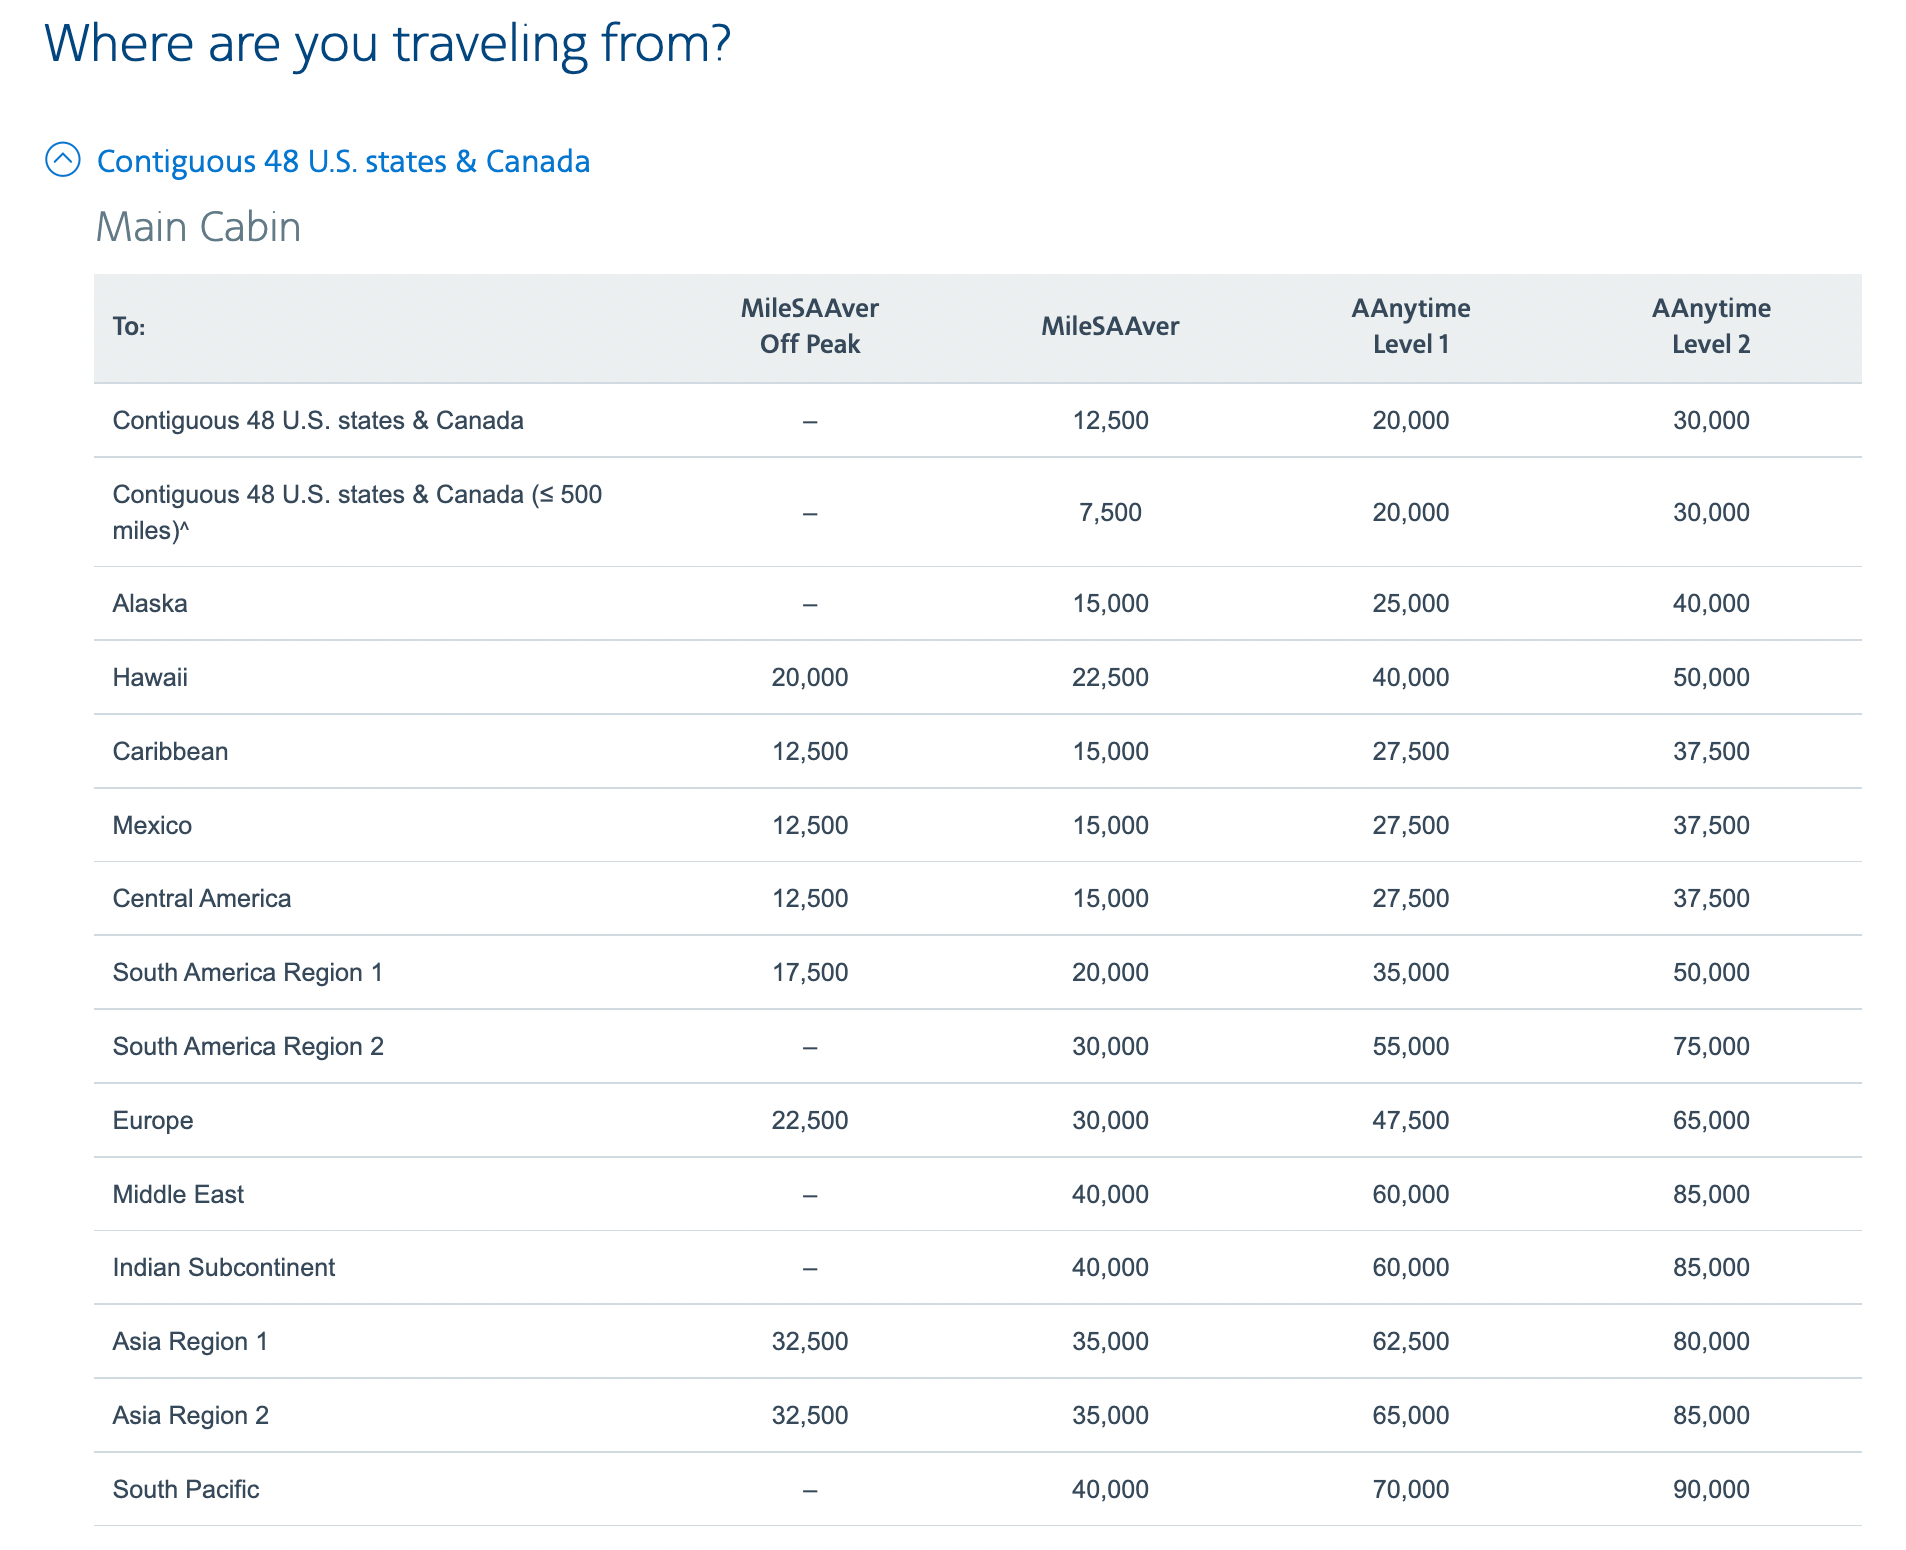
Task: Select the Caribbean destination row
Action: coord(170,751)
